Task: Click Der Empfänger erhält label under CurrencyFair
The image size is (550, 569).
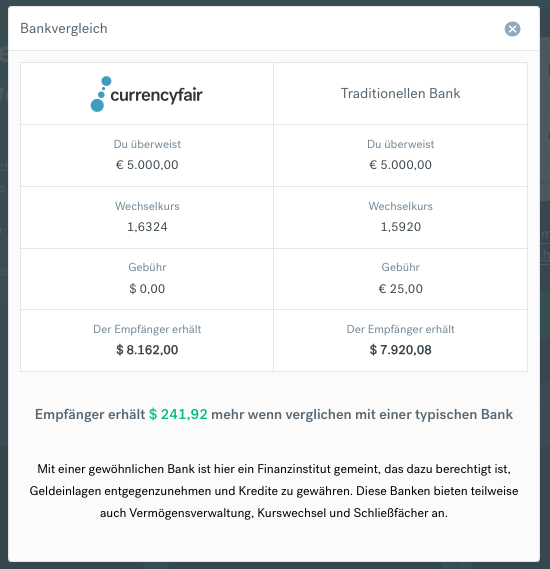Action: [x=147, y=329]
